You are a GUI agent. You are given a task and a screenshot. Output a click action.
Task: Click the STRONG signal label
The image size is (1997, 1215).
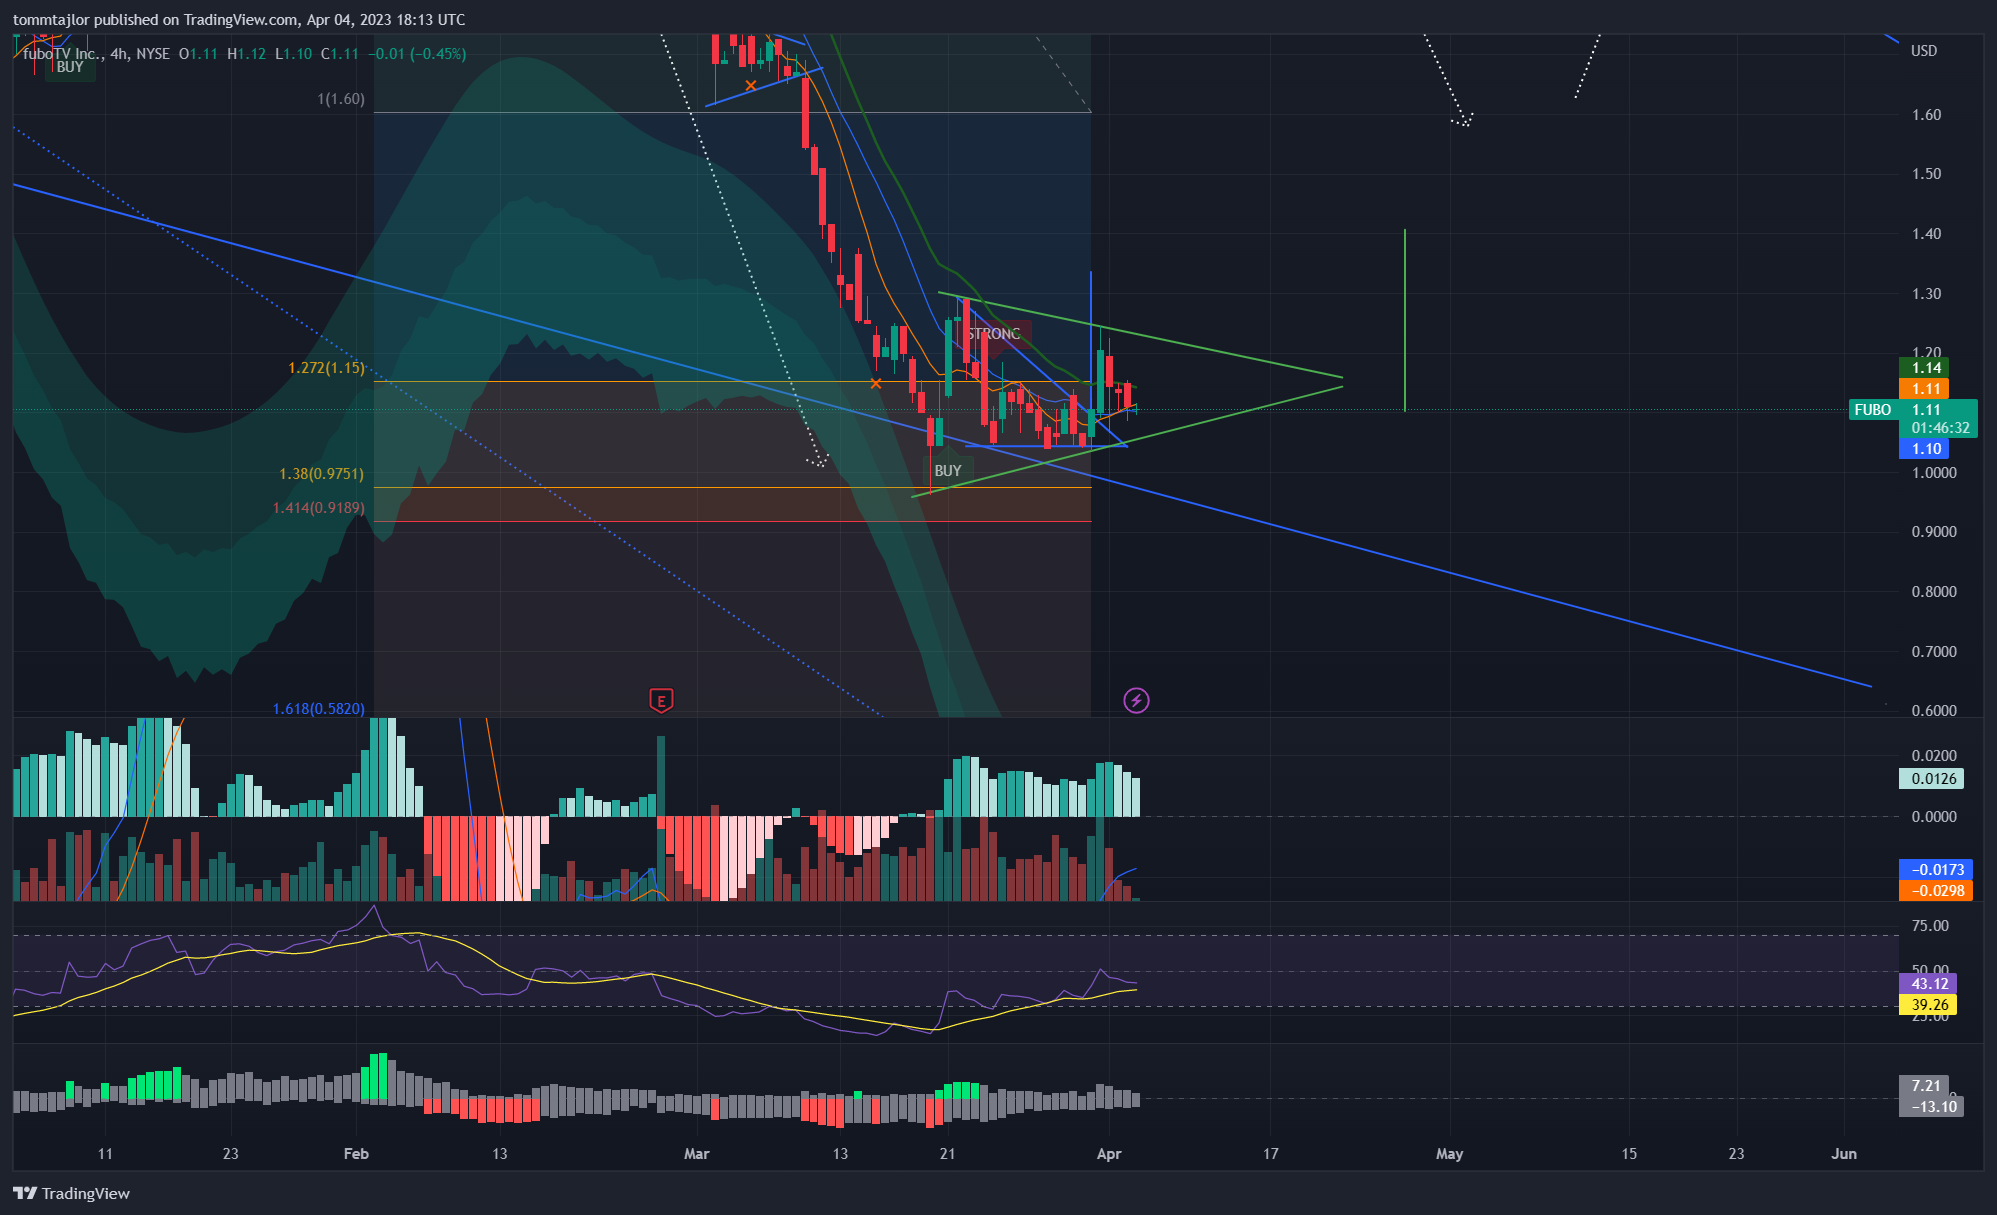coord(993,334)
